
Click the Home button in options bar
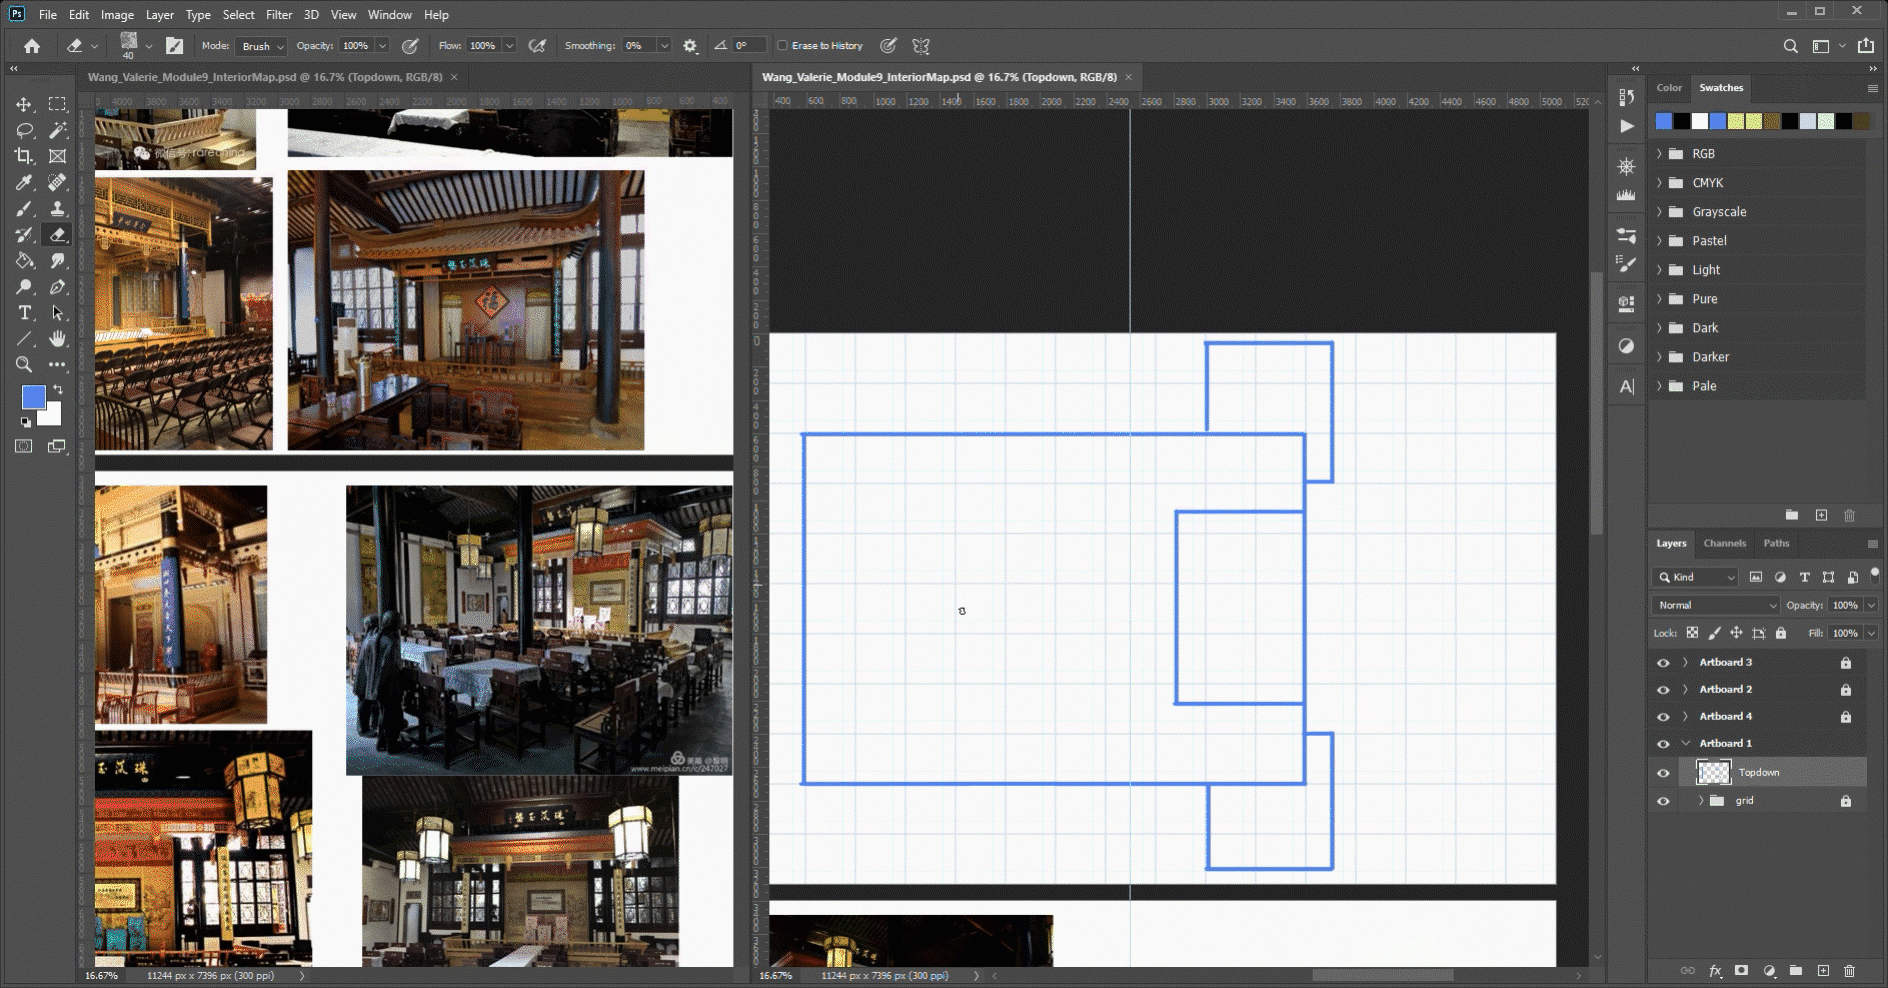tap(32, 46)
